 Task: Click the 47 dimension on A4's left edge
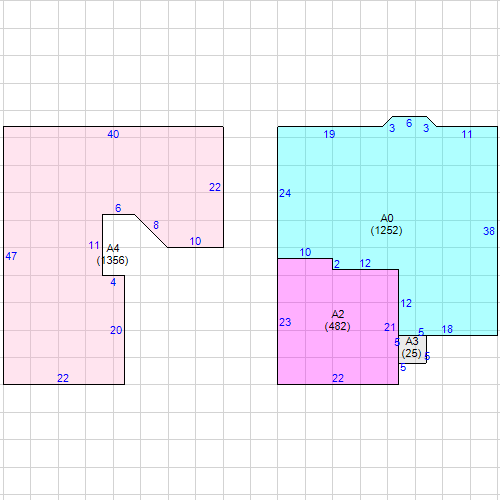[x=11, y=256]
